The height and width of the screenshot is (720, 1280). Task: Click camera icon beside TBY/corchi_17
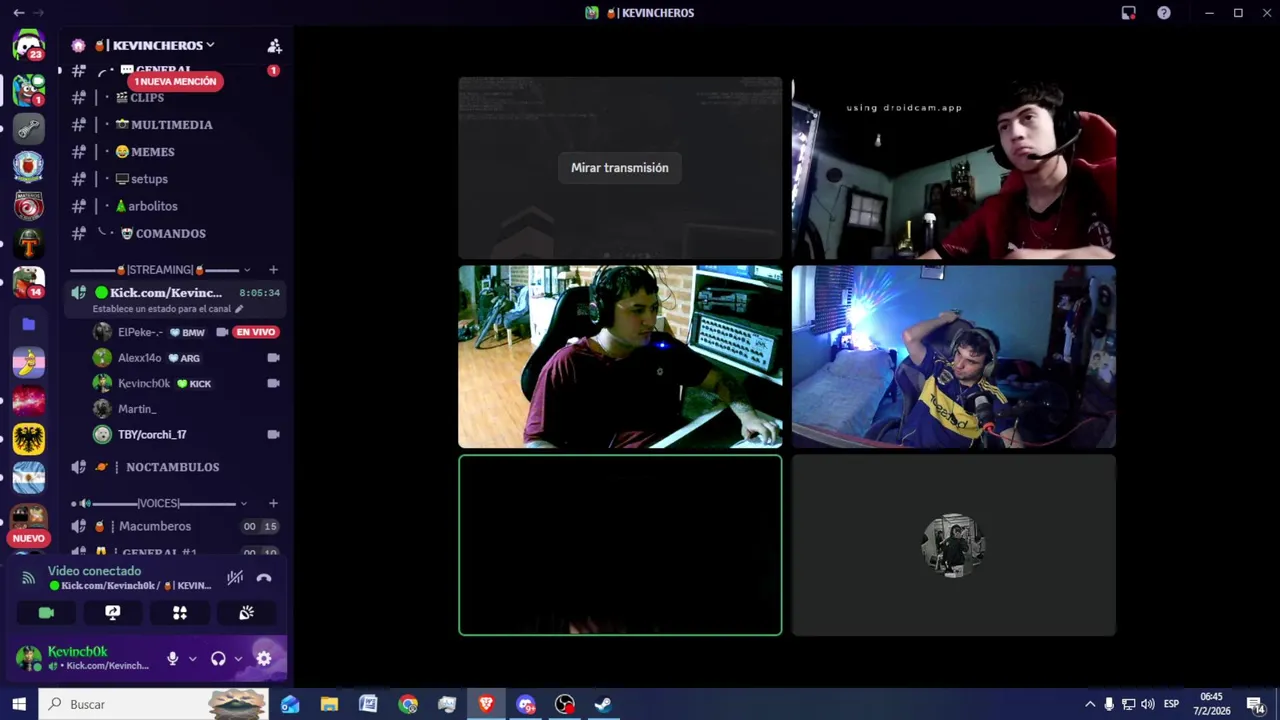274,435
